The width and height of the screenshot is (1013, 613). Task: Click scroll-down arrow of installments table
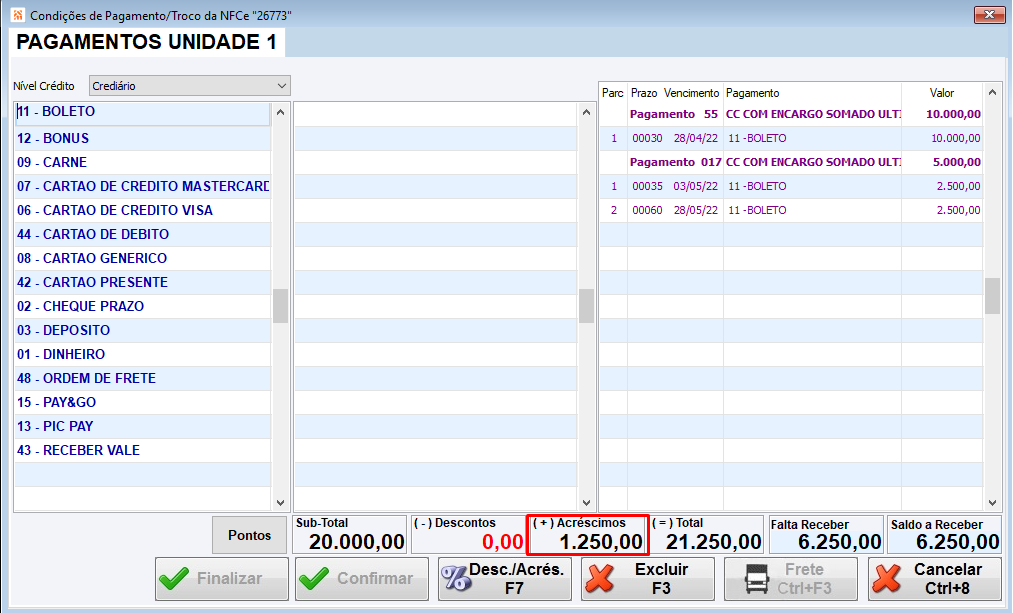point(992,503)
